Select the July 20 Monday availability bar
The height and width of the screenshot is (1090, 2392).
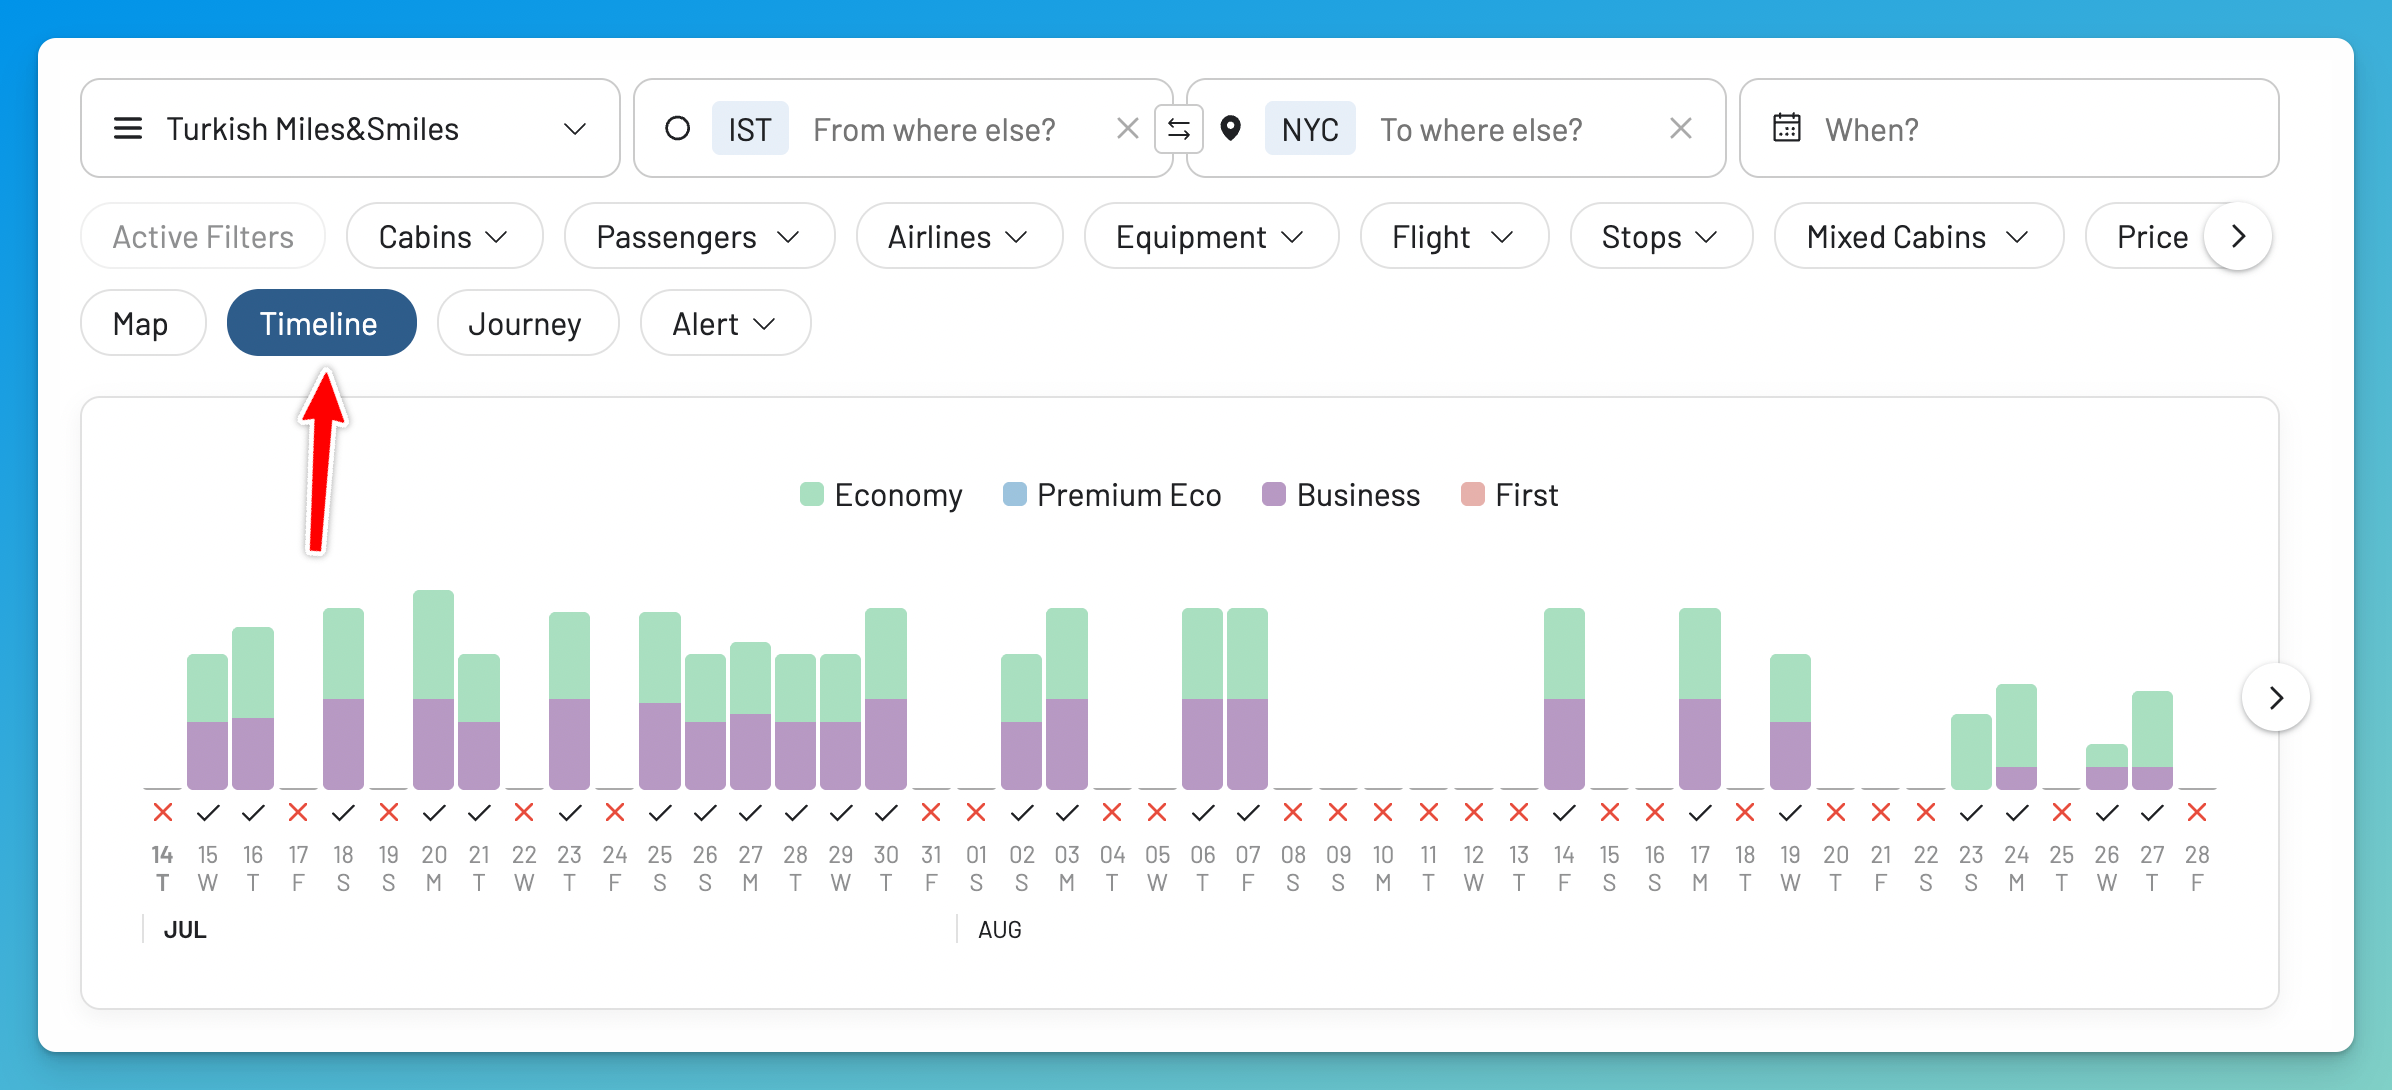coord(434,689)
